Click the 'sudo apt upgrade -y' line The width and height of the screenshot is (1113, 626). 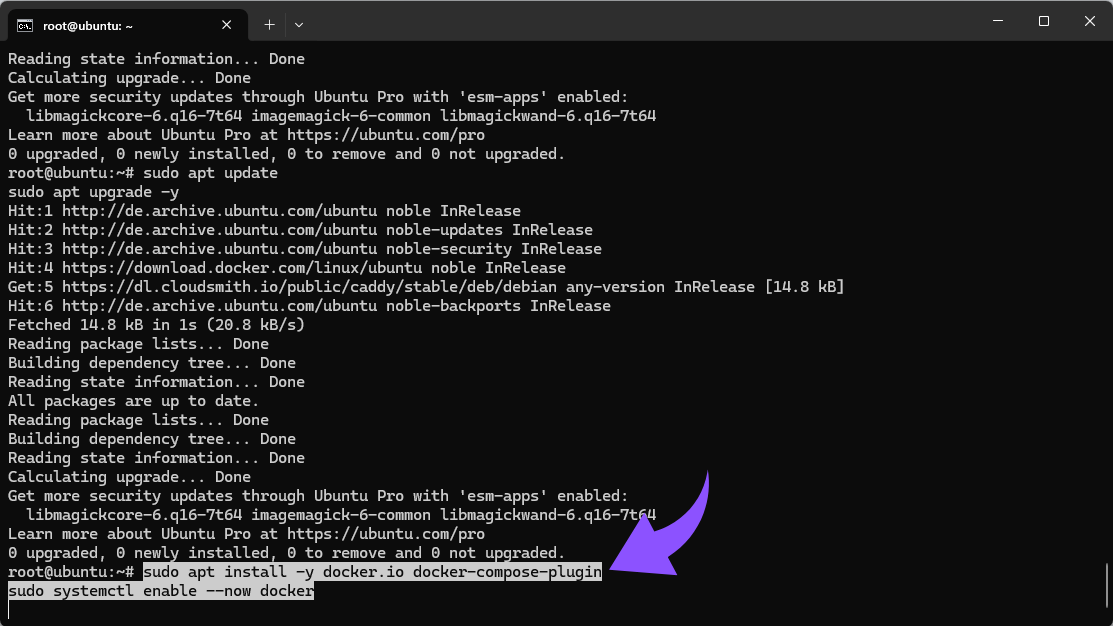[94, 192]
